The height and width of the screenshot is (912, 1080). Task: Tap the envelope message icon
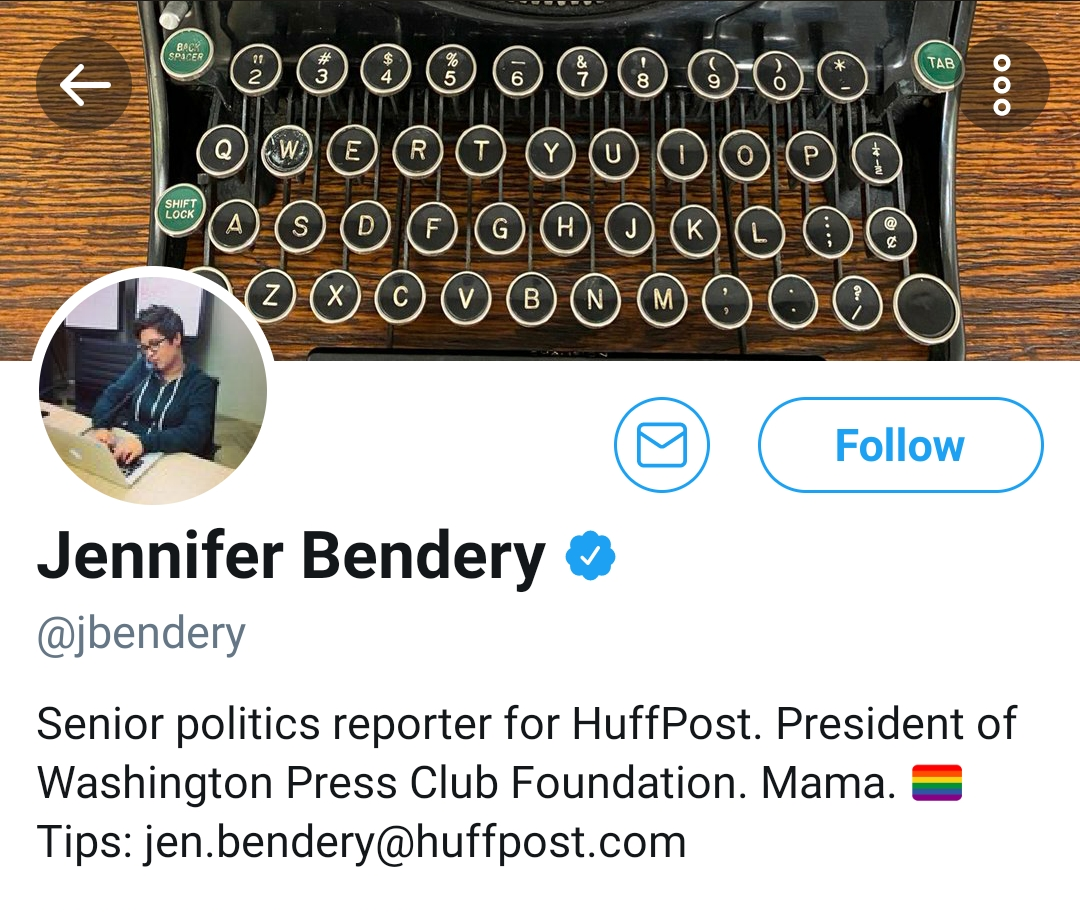(661, 445)
